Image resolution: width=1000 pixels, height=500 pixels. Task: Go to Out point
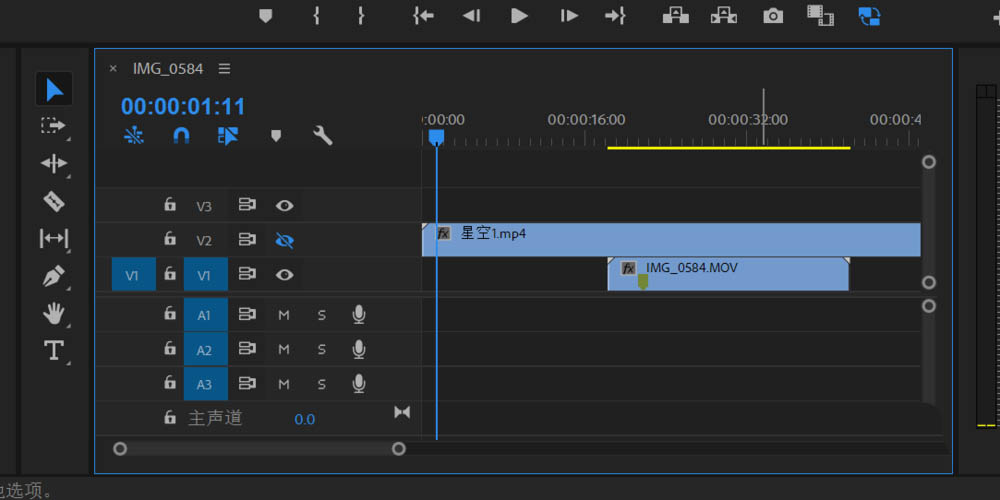pyautogui.click(x=615, y=16)
